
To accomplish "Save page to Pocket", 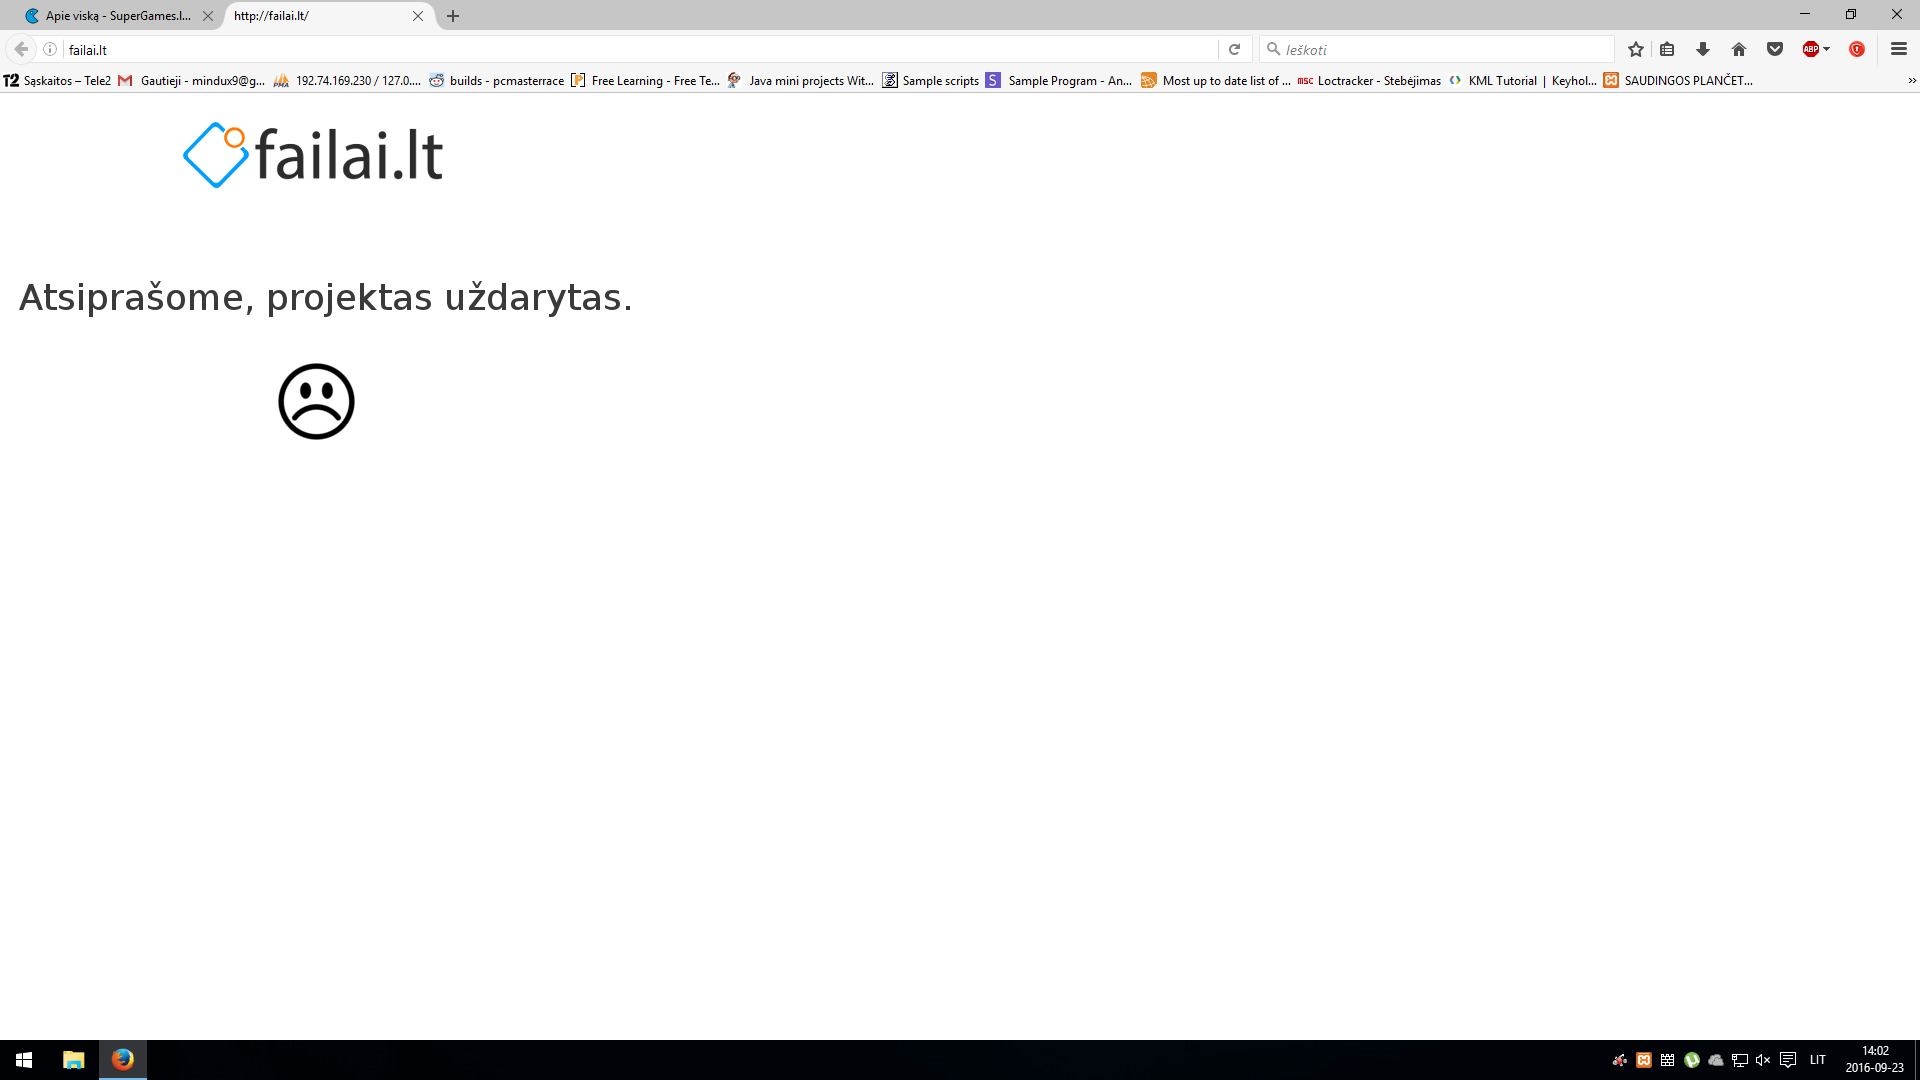I will (1775, 49).
